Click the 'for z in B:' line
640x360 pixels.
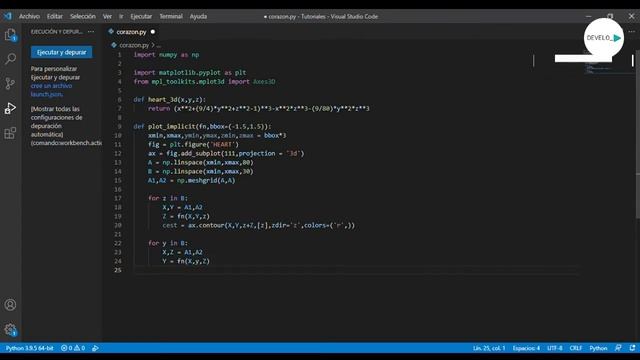[x=168, y=198]
